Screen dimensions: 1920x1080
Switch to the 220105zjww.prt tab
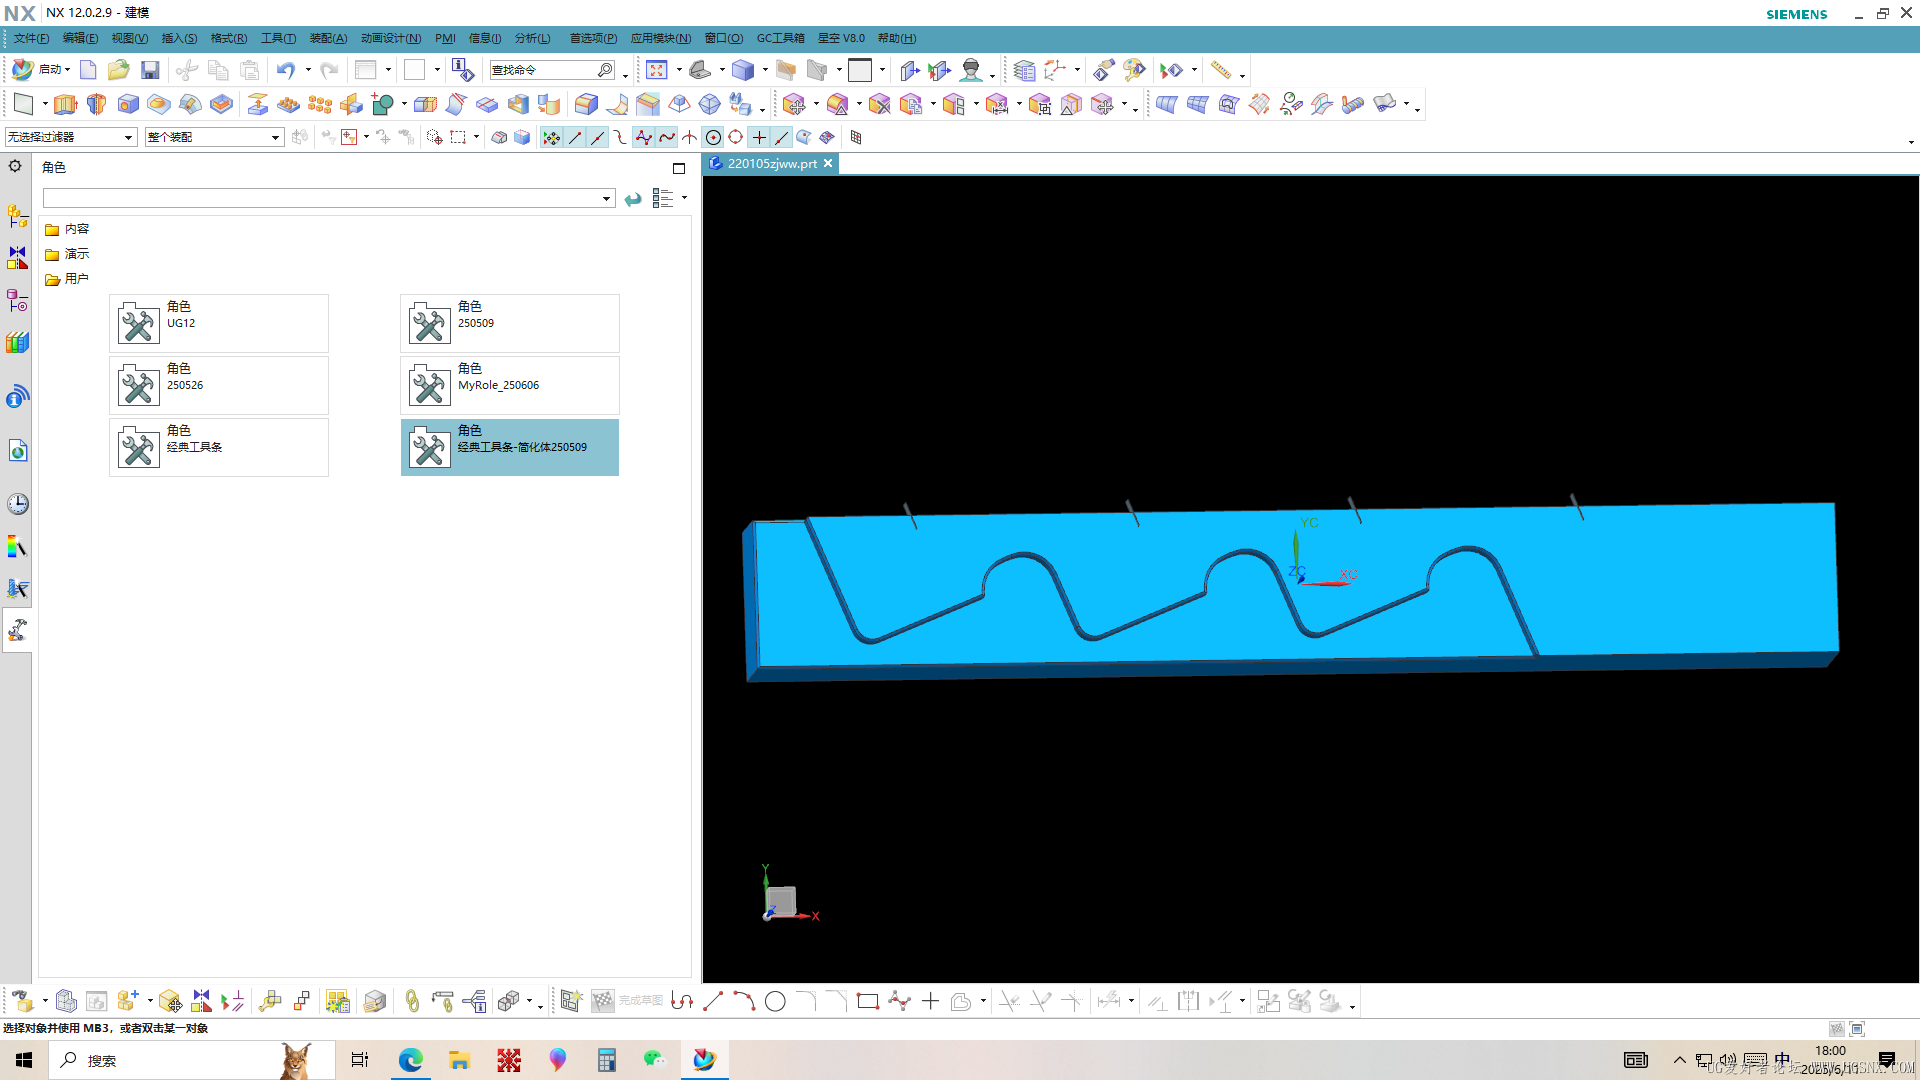pos(771,163)
